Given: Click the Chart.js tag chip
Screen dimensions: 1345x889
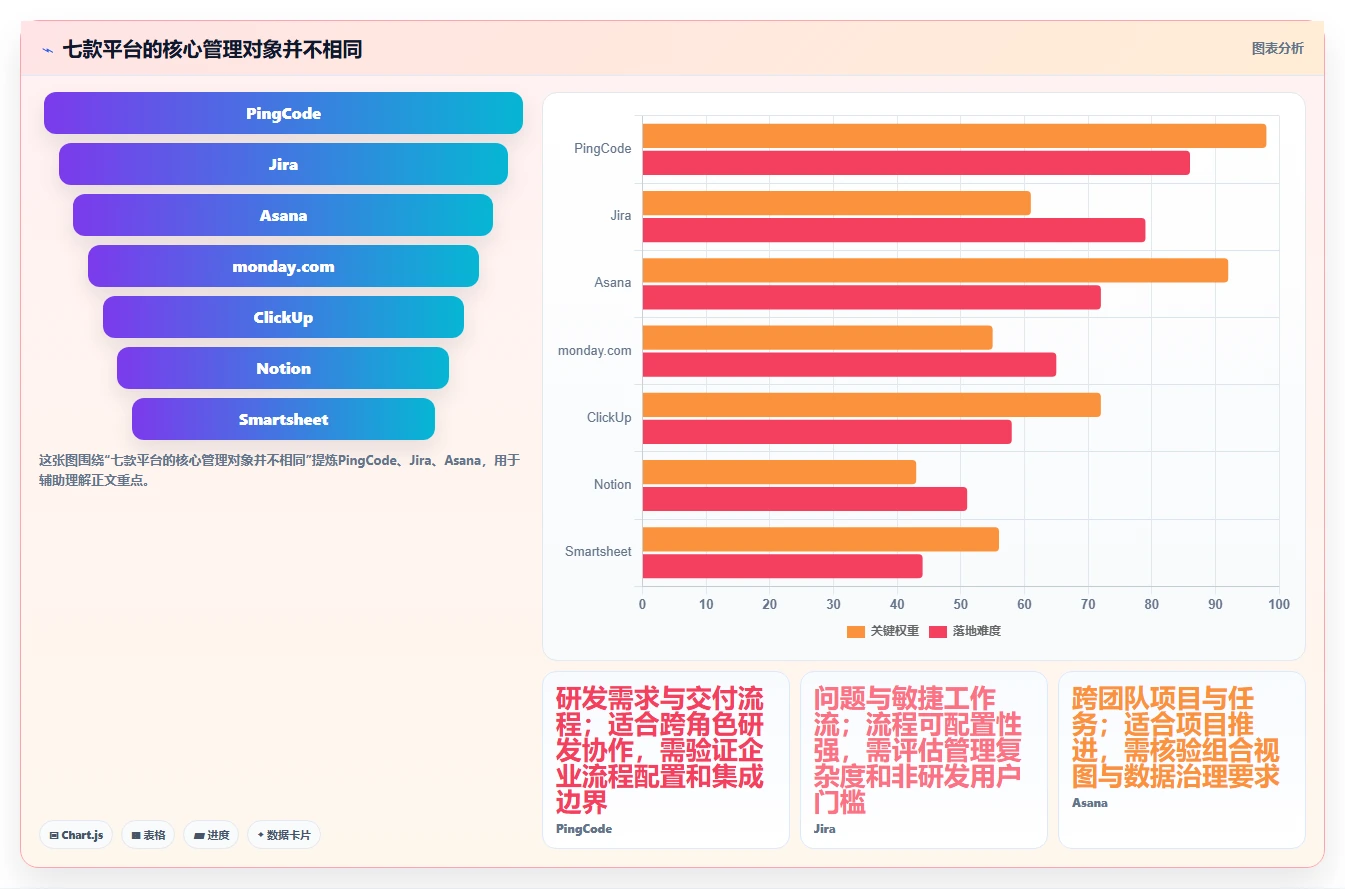Looking at the screenshot, I should [76, 835].
